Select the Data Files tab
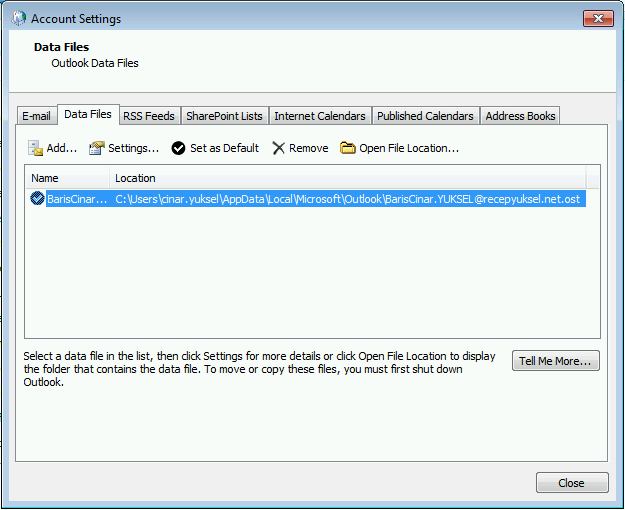The image size is (625, 510). [x=88, y=114]
